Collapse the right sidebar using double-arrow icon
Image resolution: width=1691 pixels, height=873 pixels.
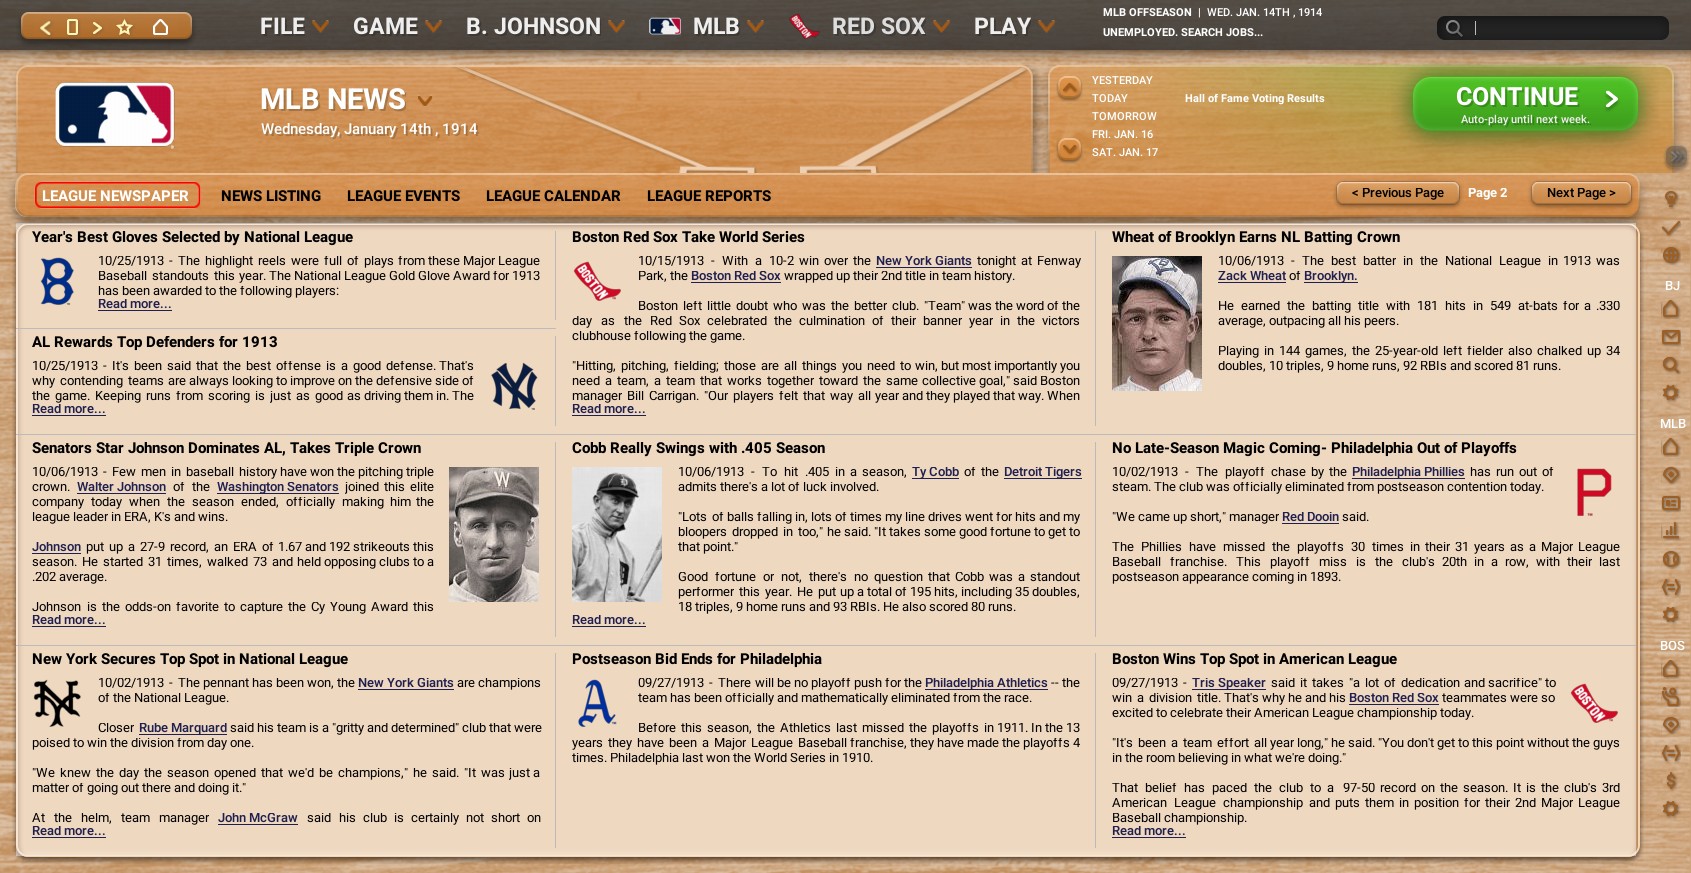[1676, 157]
